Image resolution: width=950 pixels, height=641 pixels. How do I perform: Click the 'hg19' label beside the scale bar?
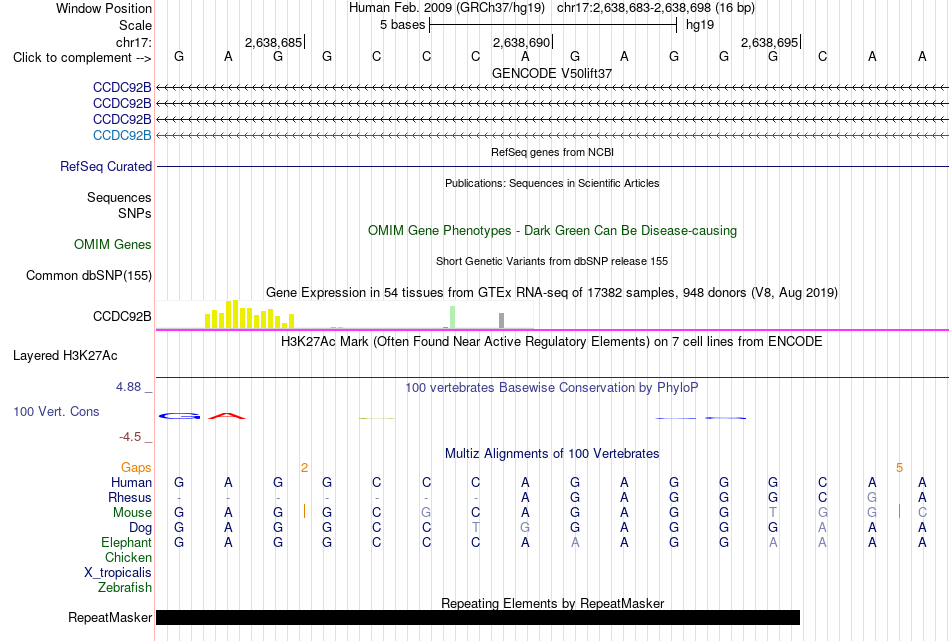(700, 25)
